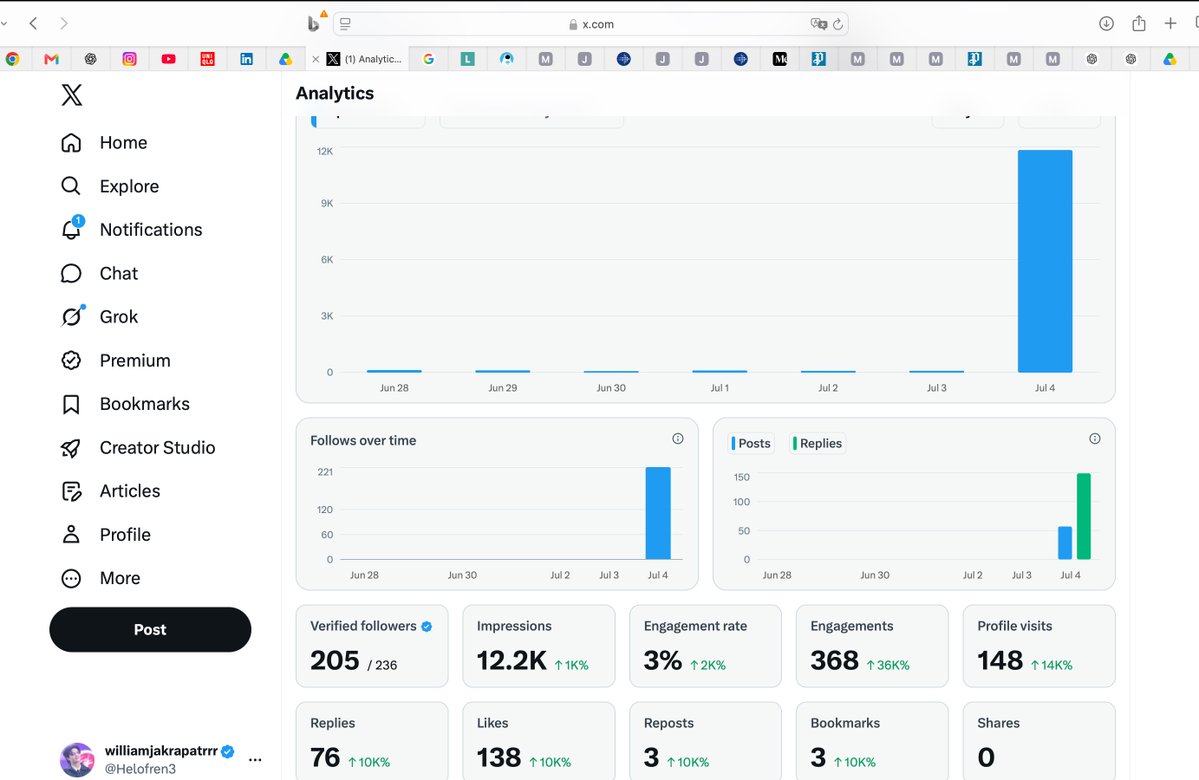
Task: Open Articles from the sidebar
Action: (x=111, y=491)
